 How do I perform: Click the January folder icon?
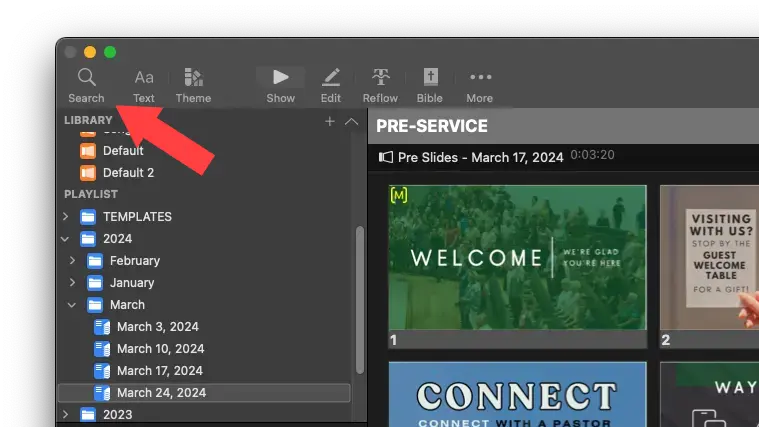[95, 282]
